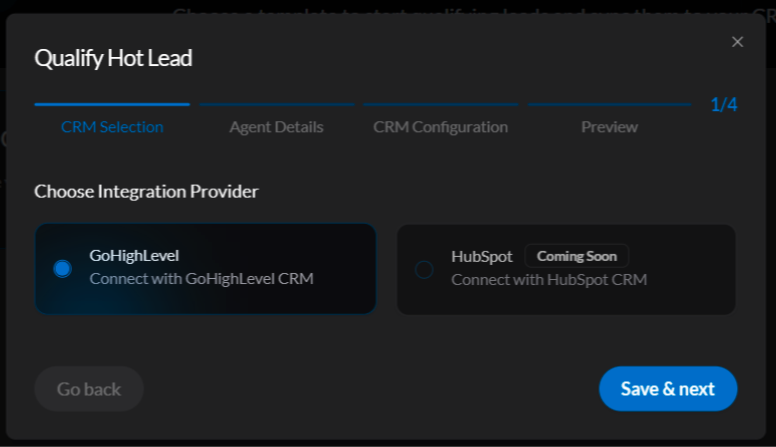Viewport: 776px width, 447px height.
Task: Click the Qualify Hot Lead title
Action: [x=113, y=58]
